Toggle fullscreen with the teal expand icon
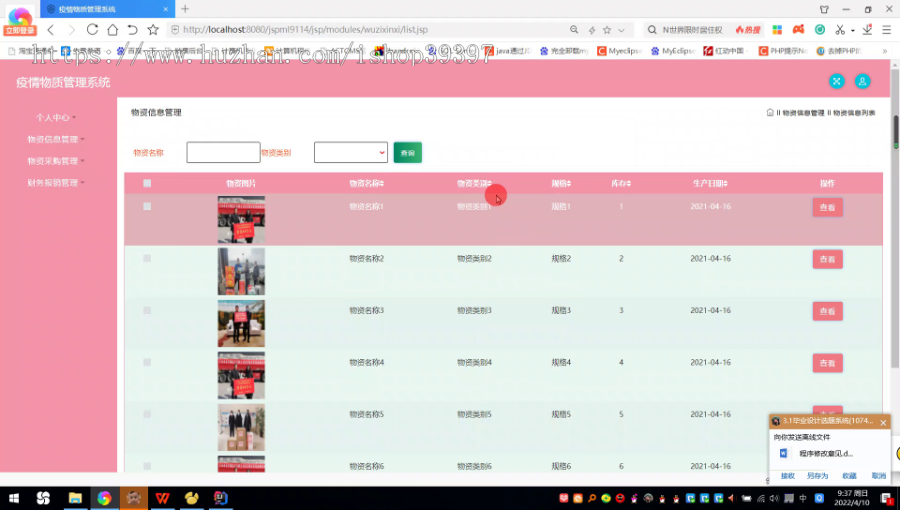The width and height of the screenshot is (900, 510). (x=836, y=81)
